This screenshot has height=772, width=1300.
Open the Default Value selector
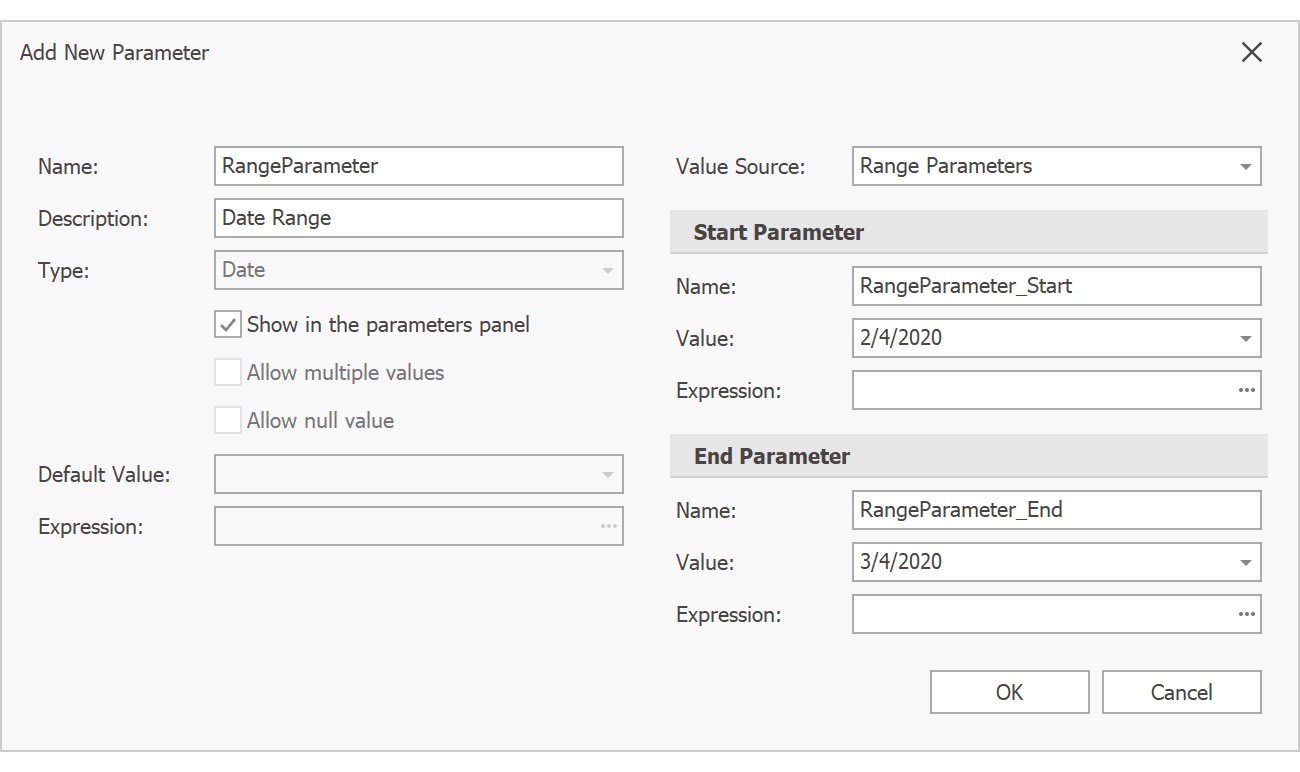coord(418,474)
